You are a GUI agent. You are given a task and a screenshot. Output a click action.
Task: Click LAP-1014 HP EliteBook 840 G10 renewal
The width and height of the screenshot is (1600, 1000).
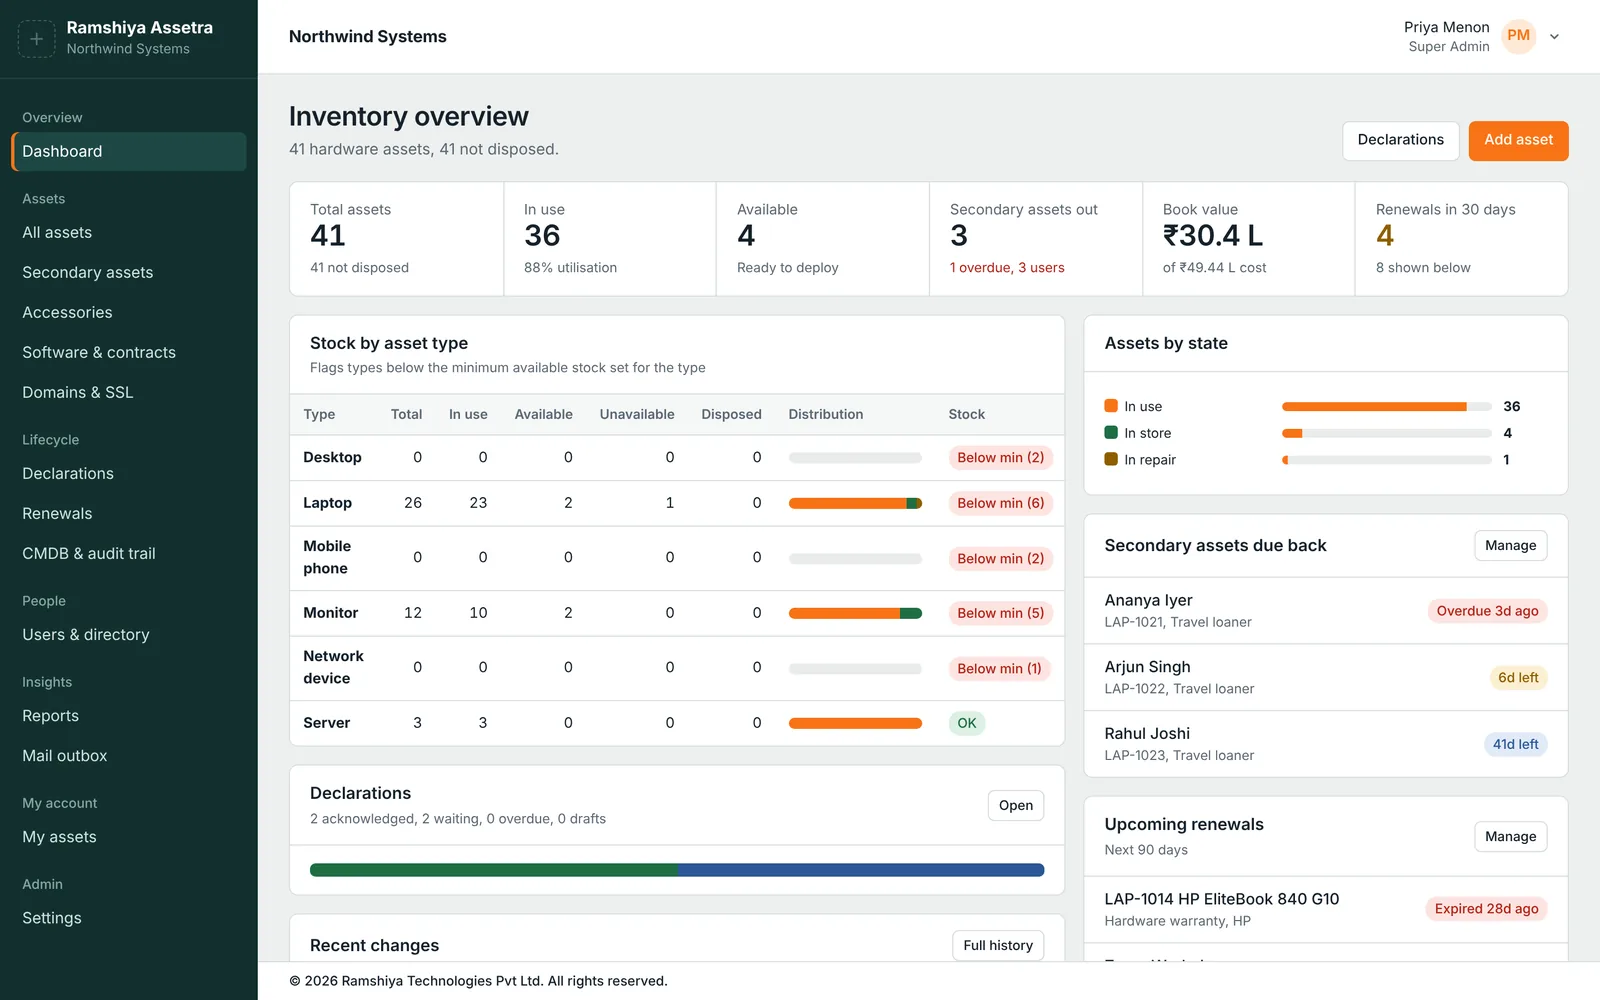coord(1221,899)
